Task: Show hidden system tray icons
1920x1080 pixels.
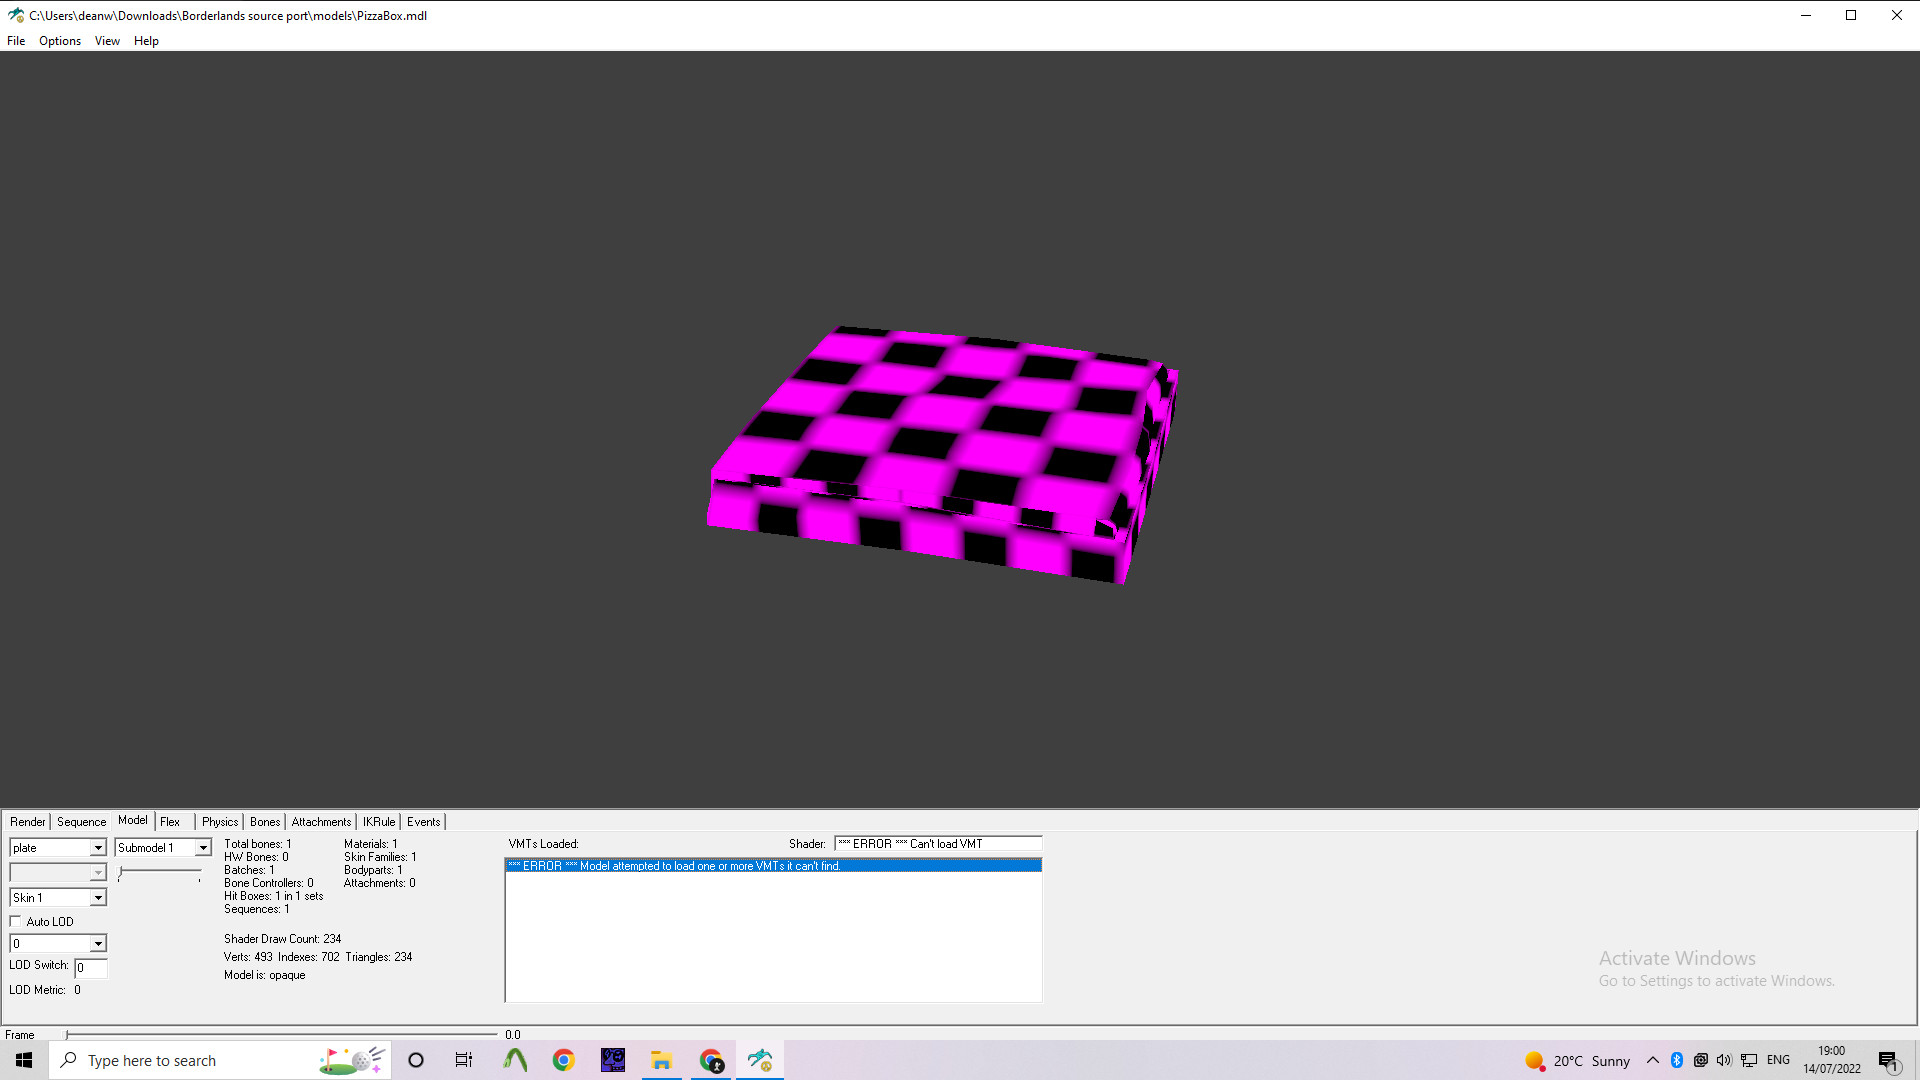Action: click(1652, 1060)
